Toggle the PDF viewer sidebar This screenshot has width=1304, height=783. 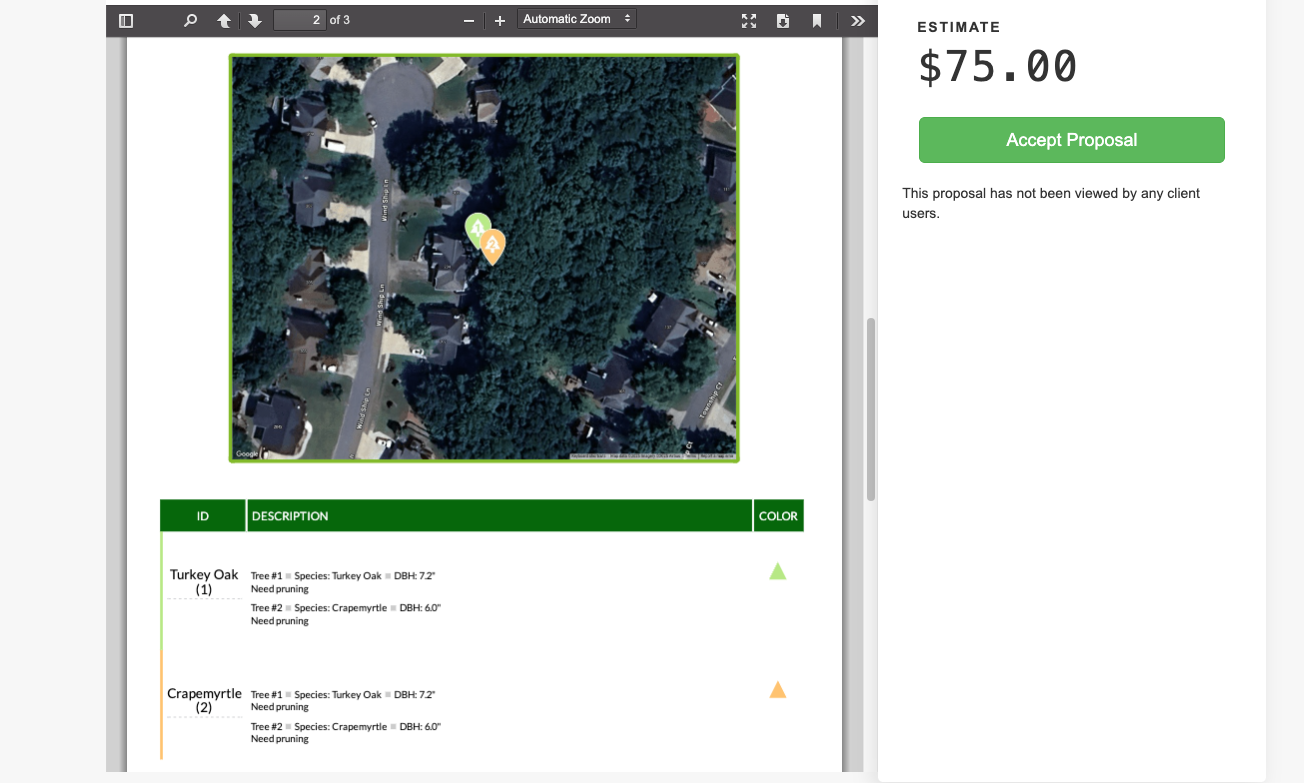(x=126, y=20)
